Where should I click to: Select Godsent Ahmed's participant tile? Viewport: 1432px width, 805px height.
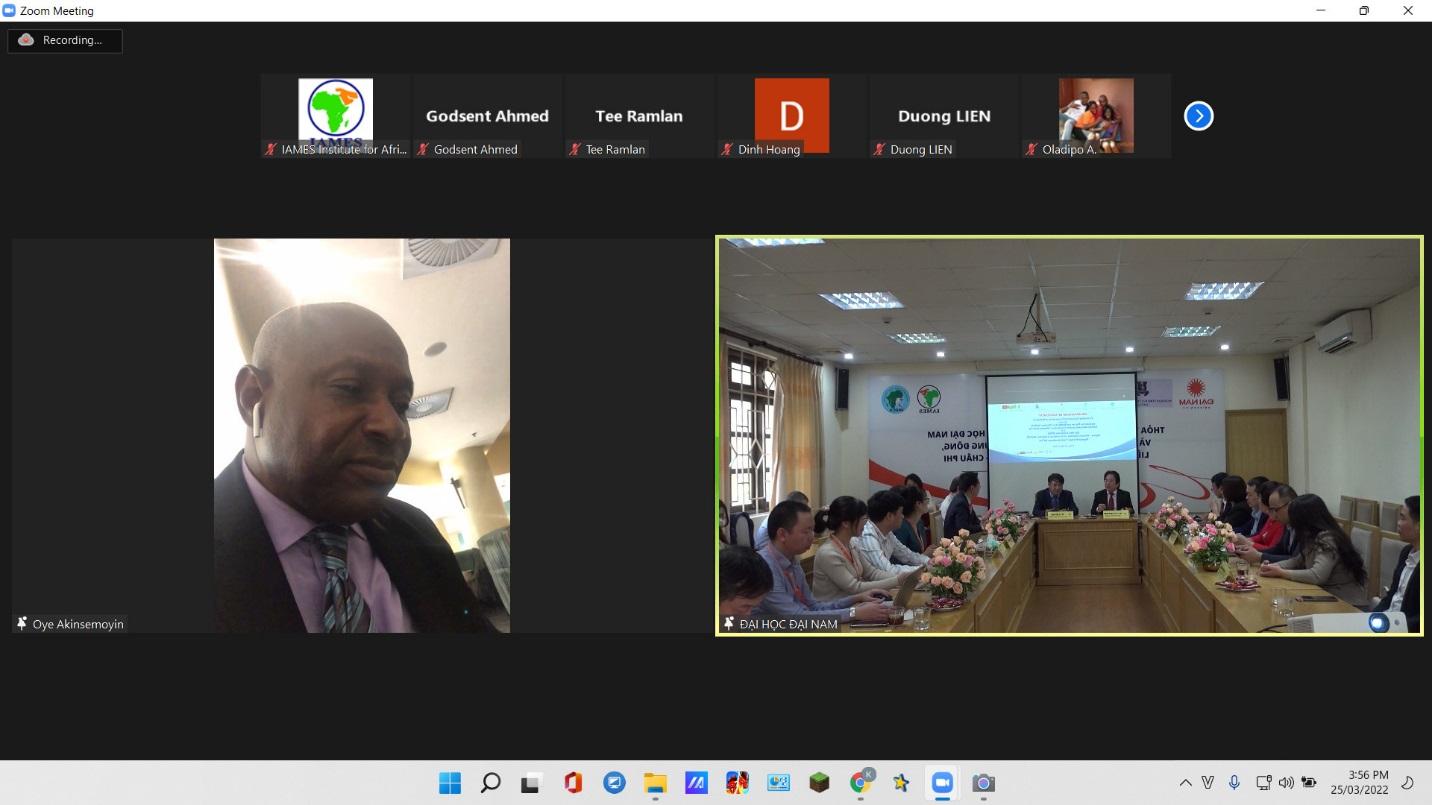(x=487, y=116)
